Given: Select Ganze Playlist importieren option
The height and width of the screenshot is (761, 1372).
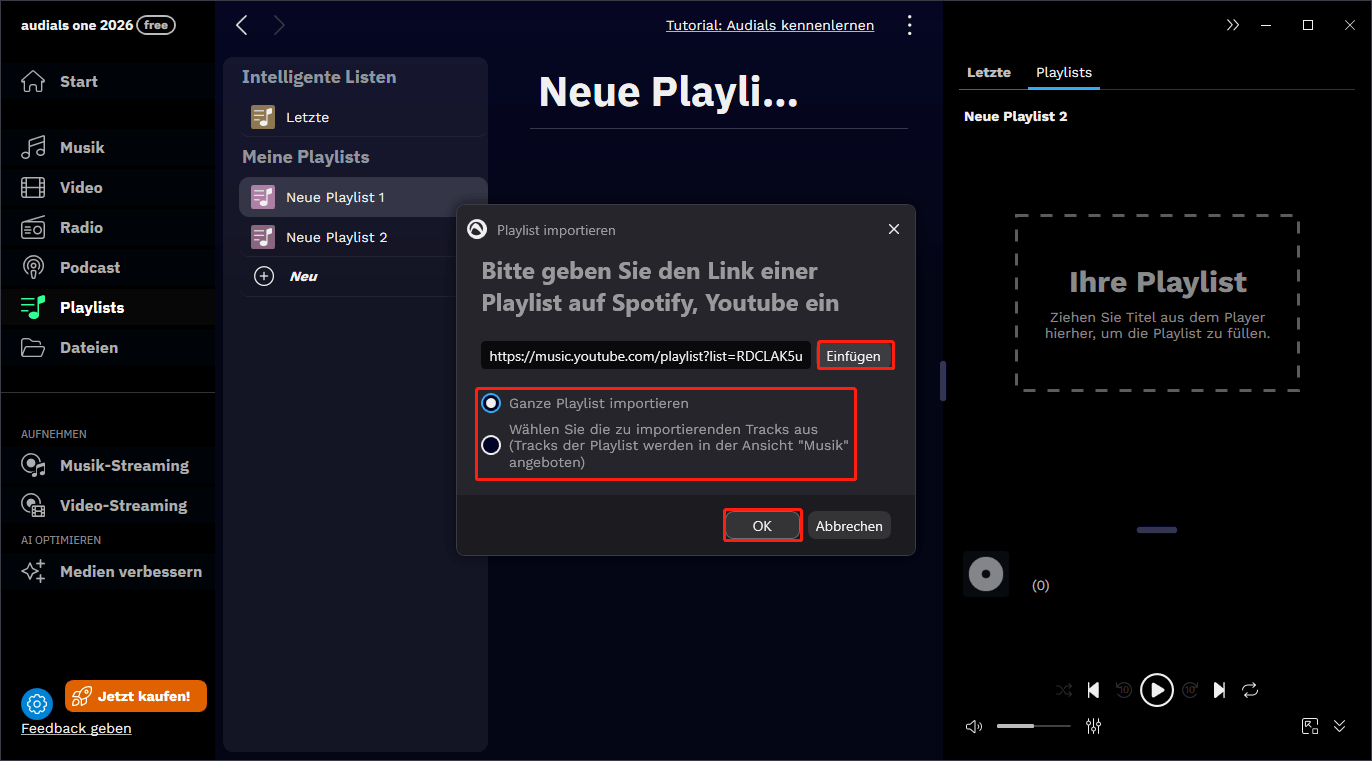Looking at the screenshot, I should pos(491,403).
